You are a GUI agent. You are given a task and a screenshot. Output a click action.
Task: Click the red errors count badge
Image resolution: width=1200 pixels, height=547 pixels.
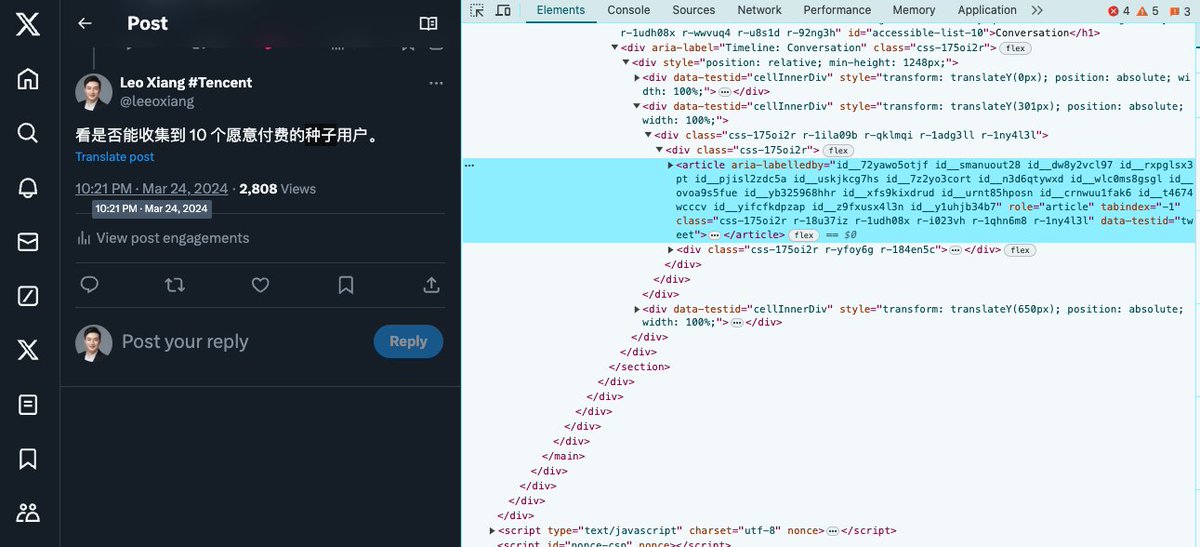tap(1118, 11)
